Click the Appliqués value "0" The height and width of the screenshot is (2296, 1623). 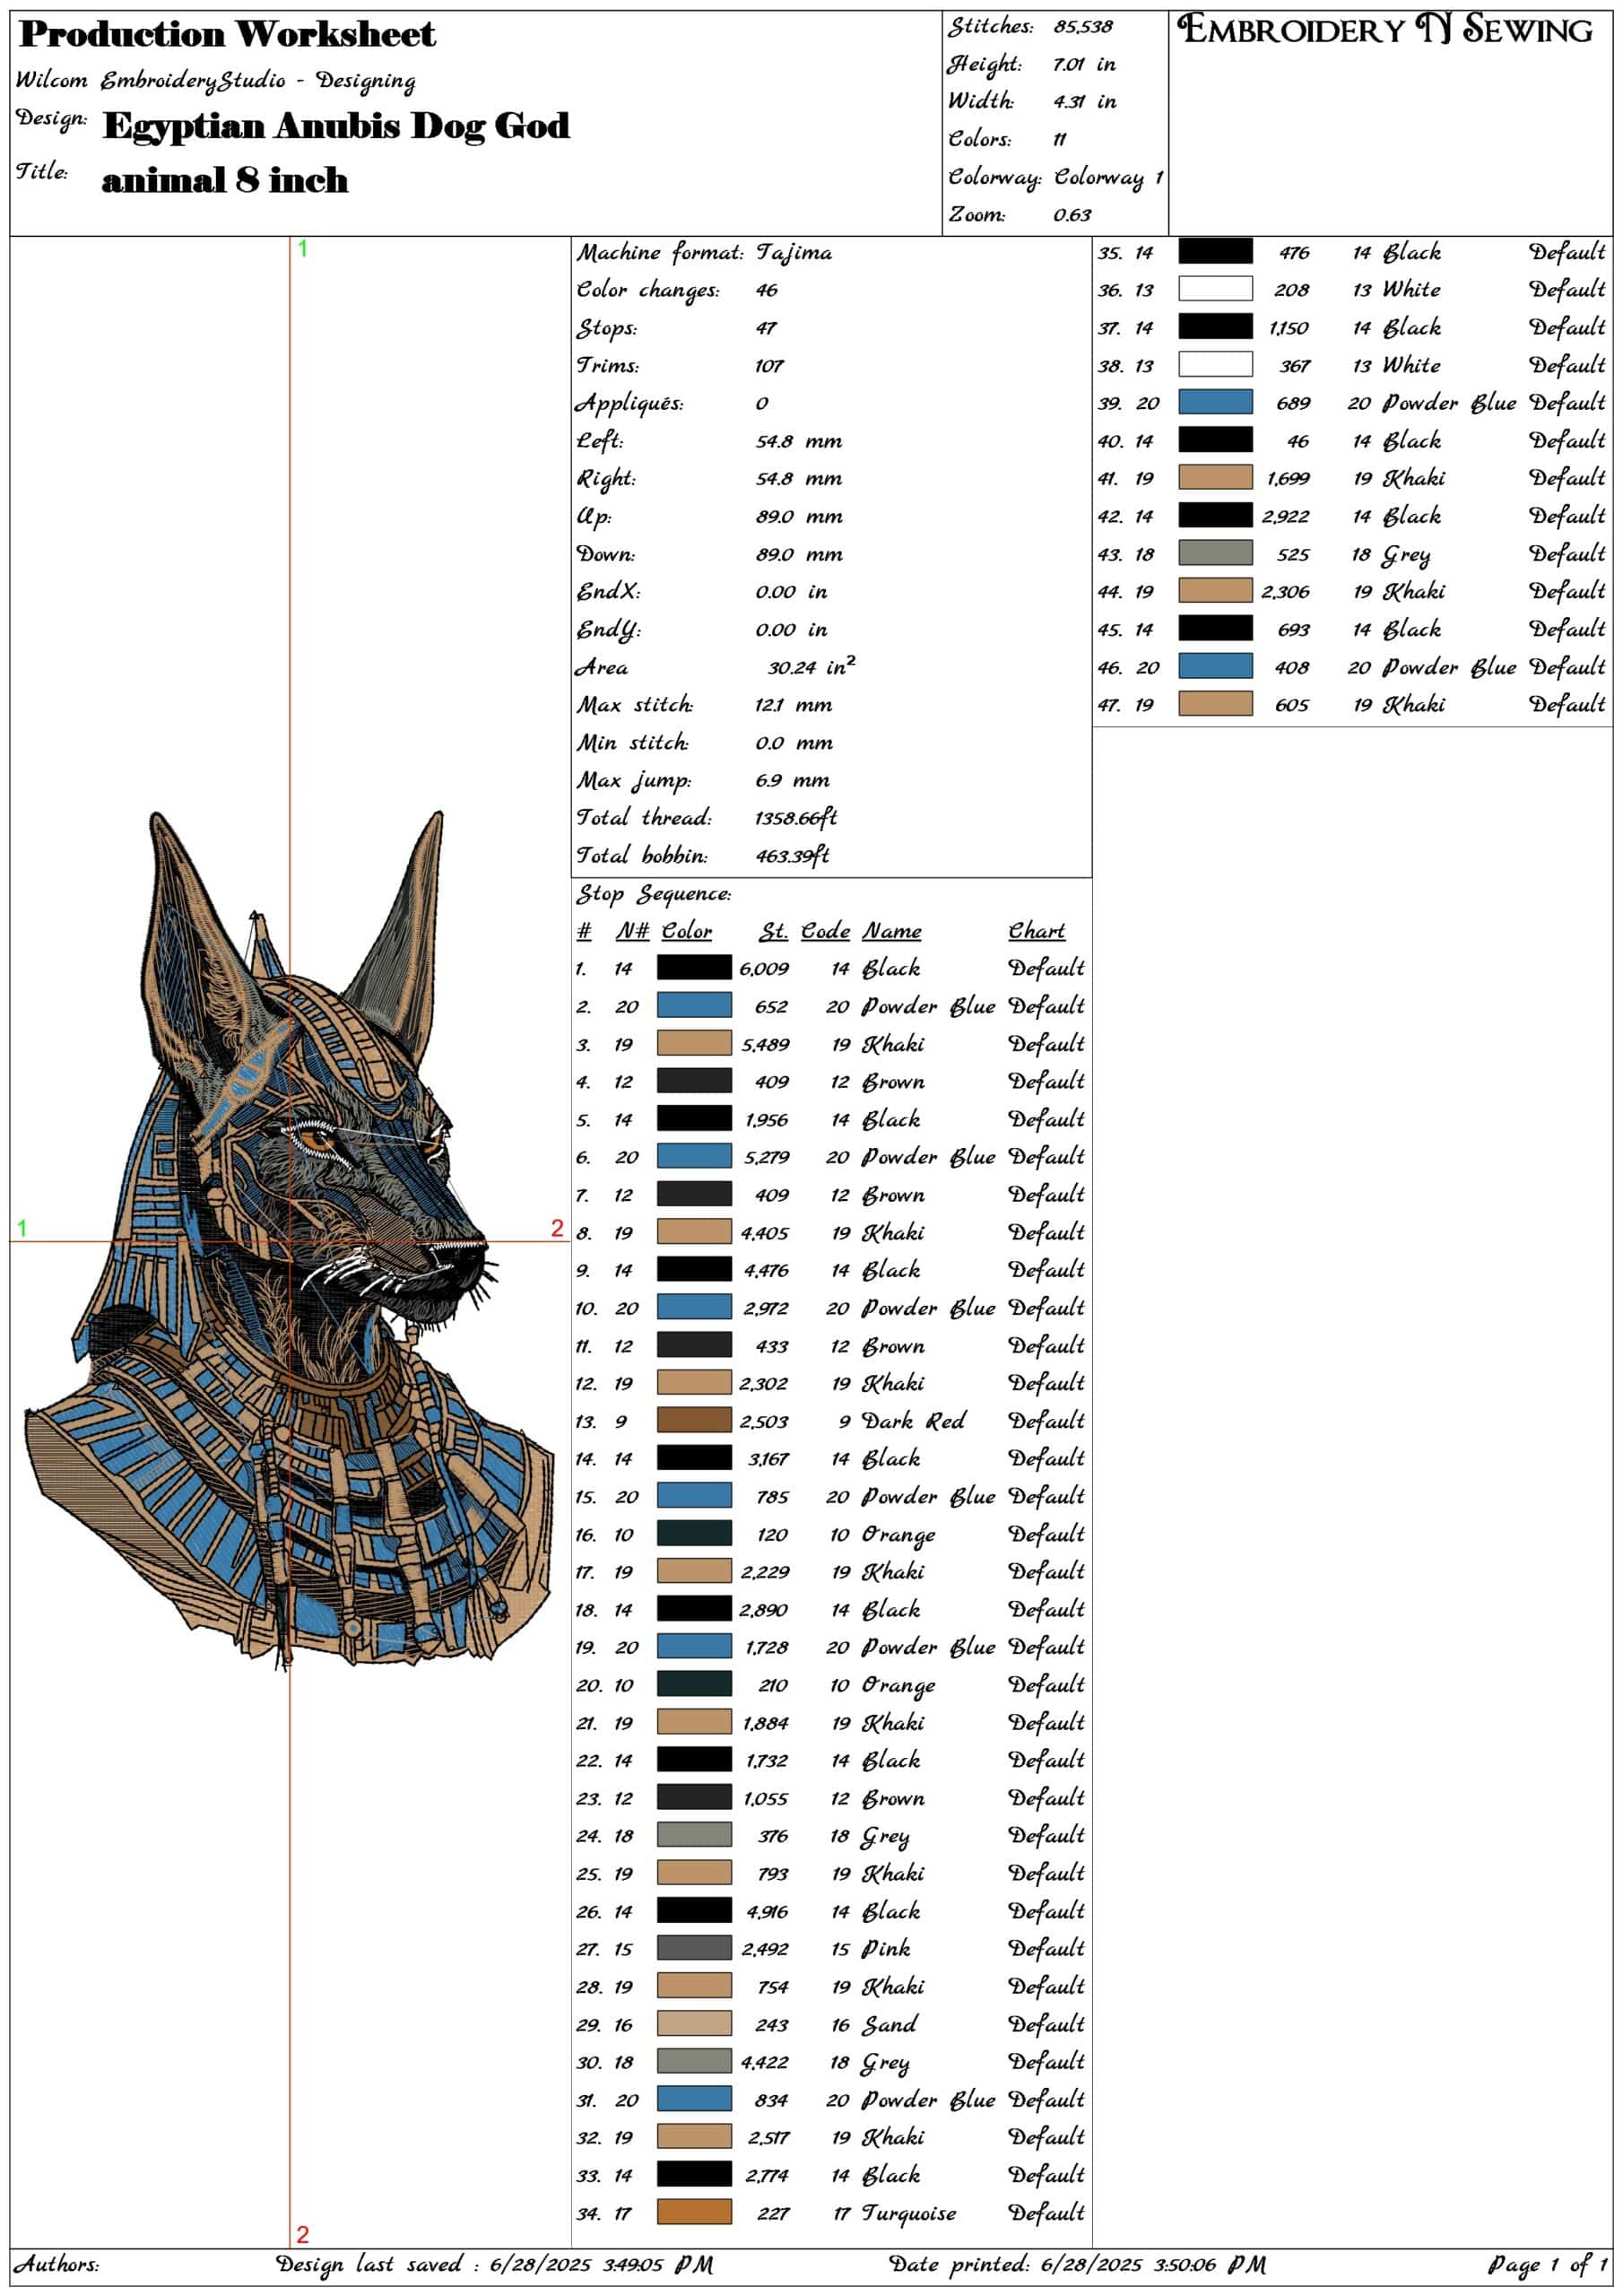(762, 404)
